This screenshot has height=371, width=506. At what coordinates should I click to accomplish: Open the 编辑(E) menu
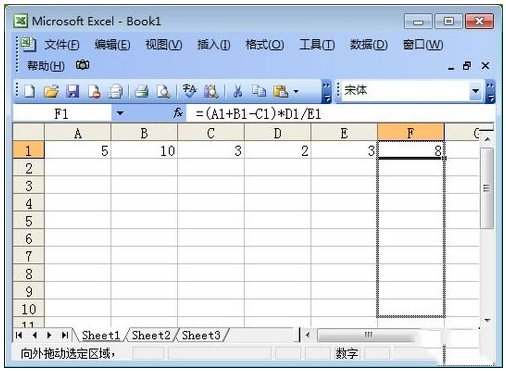tap(112, 44)
